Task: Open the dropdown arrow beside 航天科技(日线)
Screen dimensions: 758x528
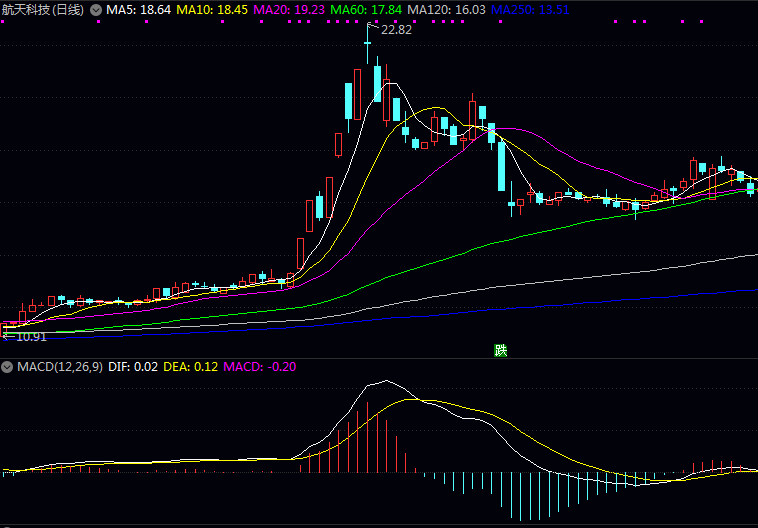Action: click(96, 10)
